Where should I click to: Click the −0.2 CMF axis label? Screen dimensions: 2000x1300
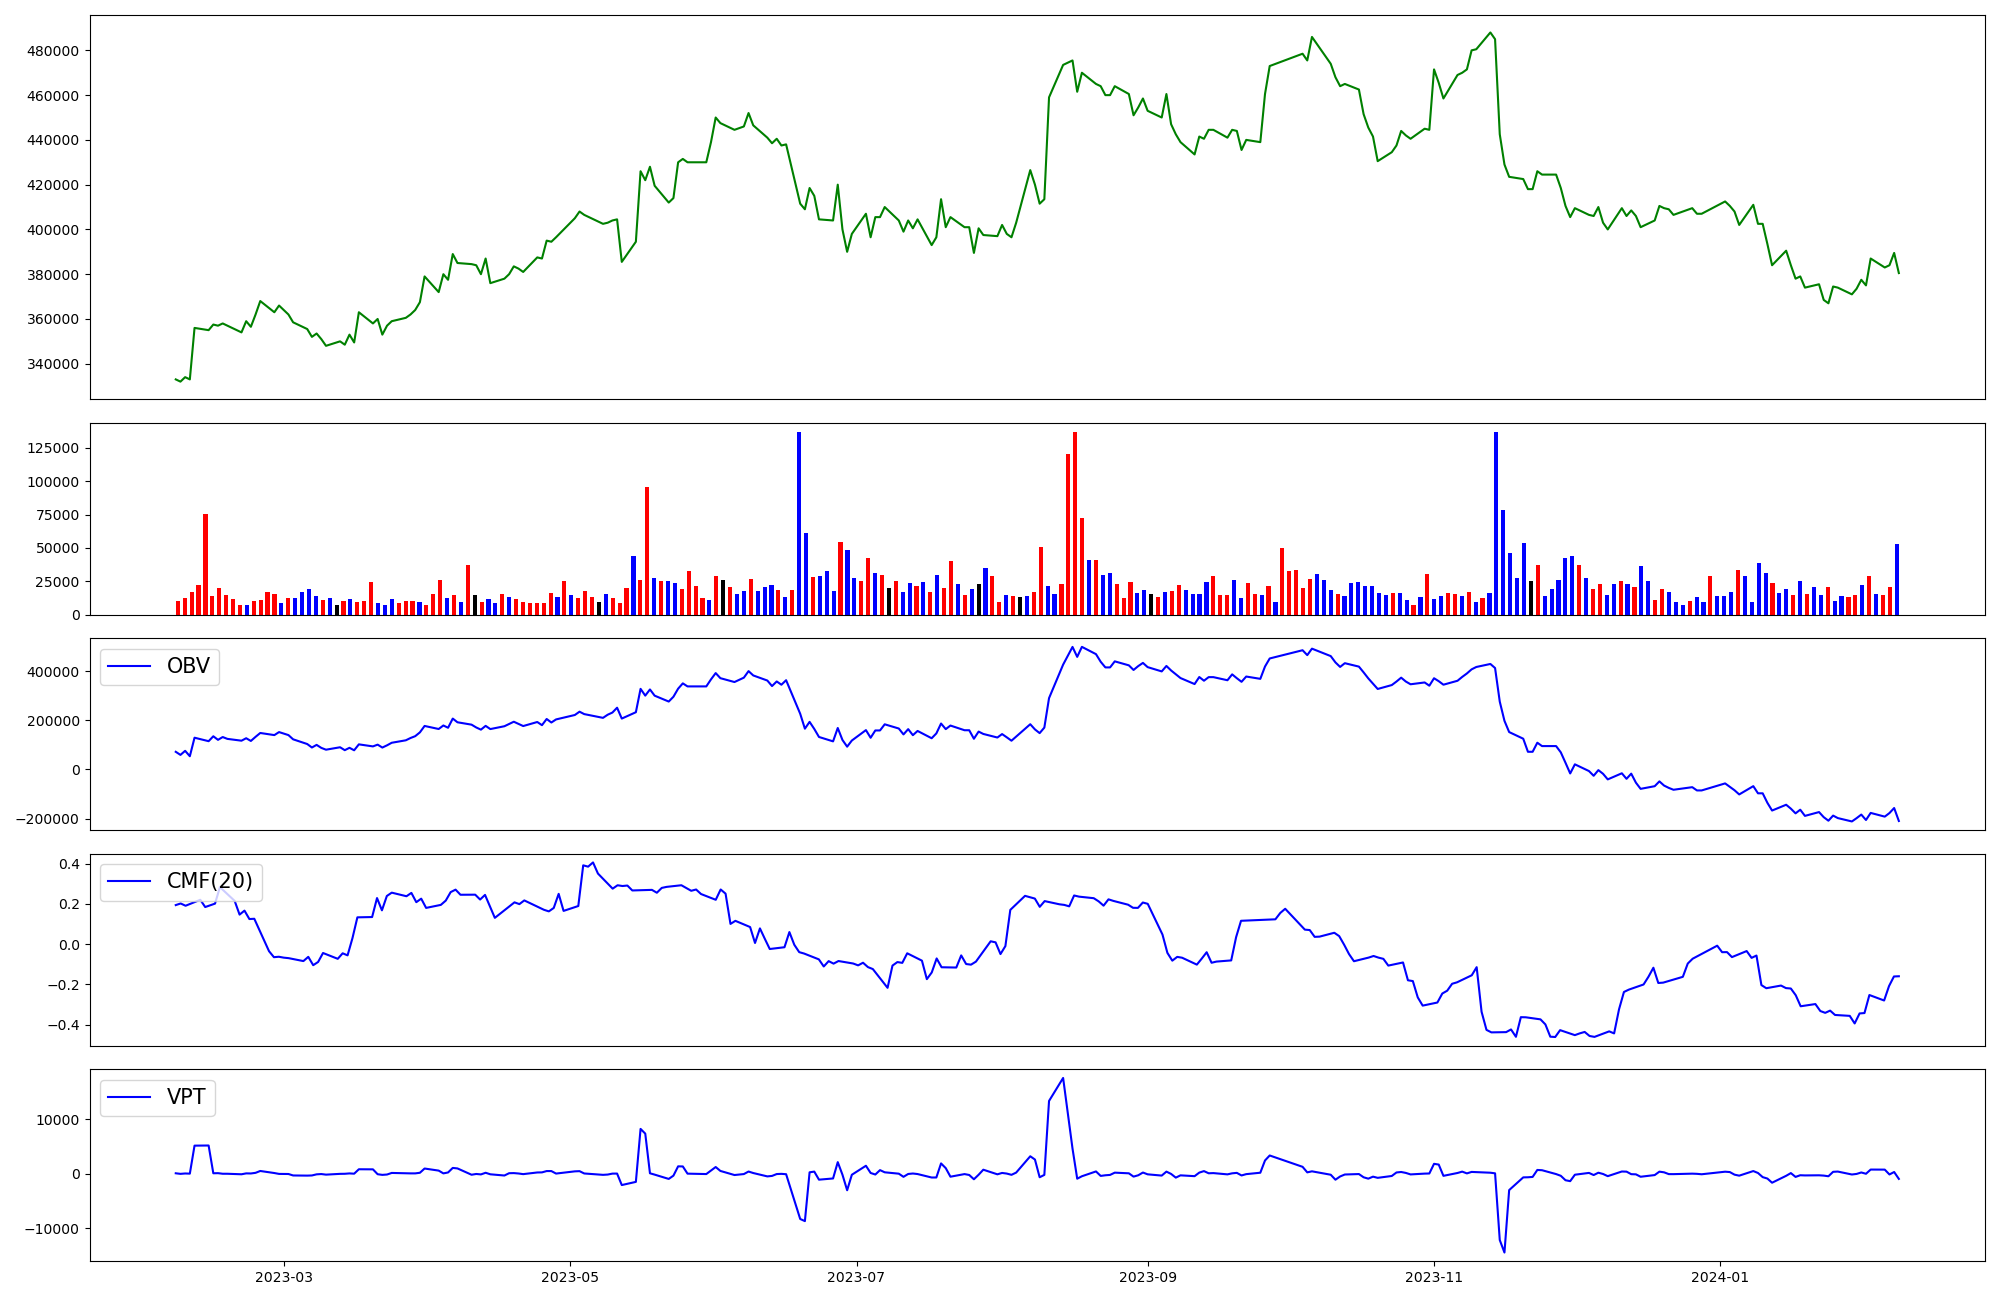click(x=62, y=985)
